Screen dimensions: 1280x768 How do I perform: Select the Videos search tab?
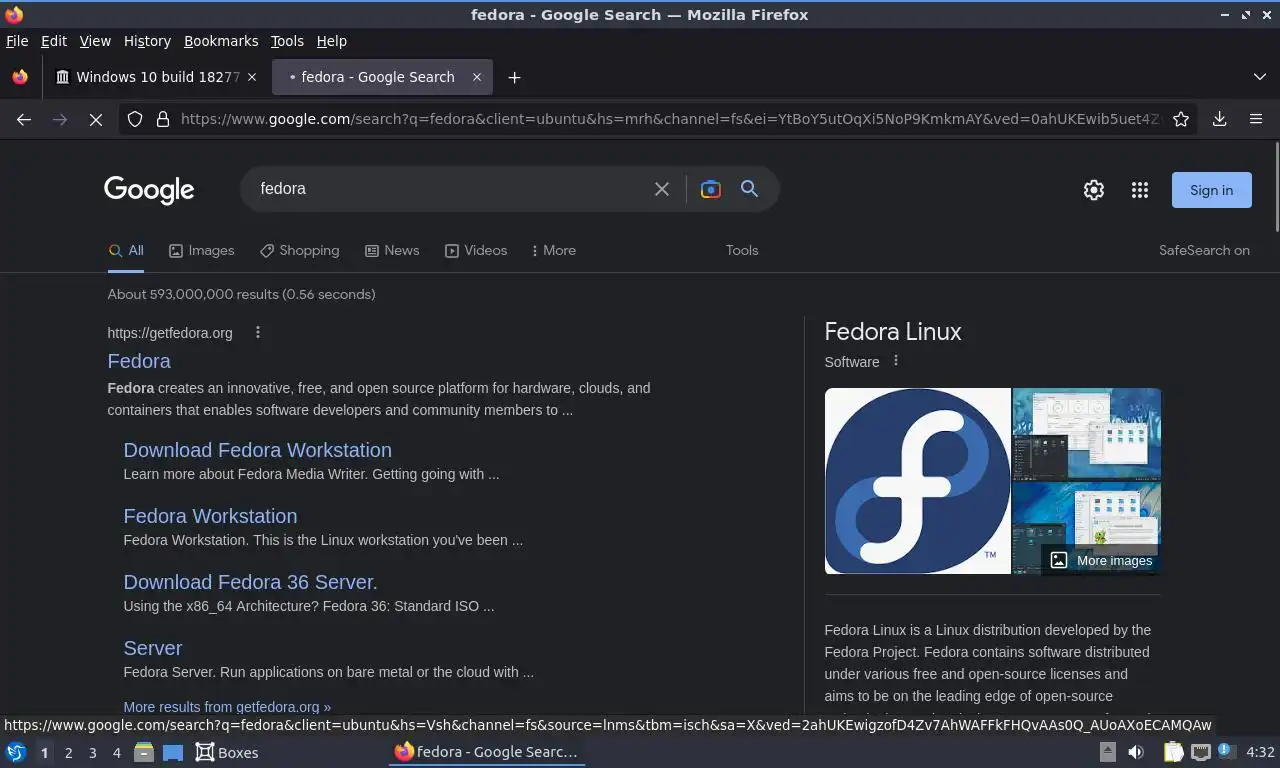pyautogui.click(x=476, y=250)
